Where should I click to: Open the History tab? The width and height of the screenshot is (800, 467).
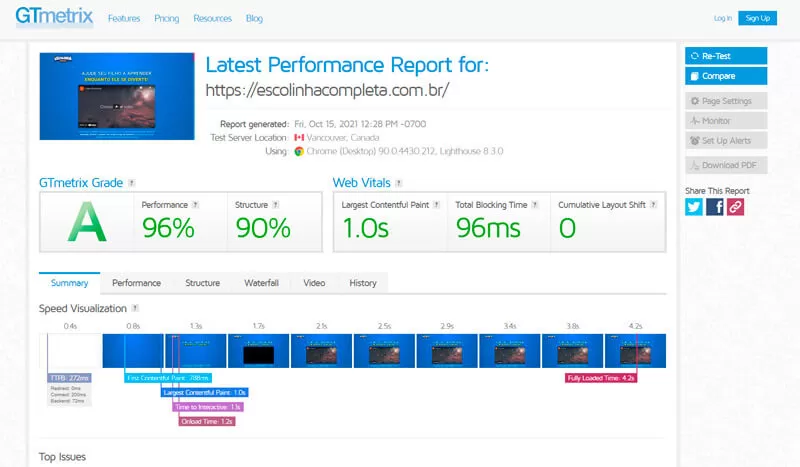[363, 283]
